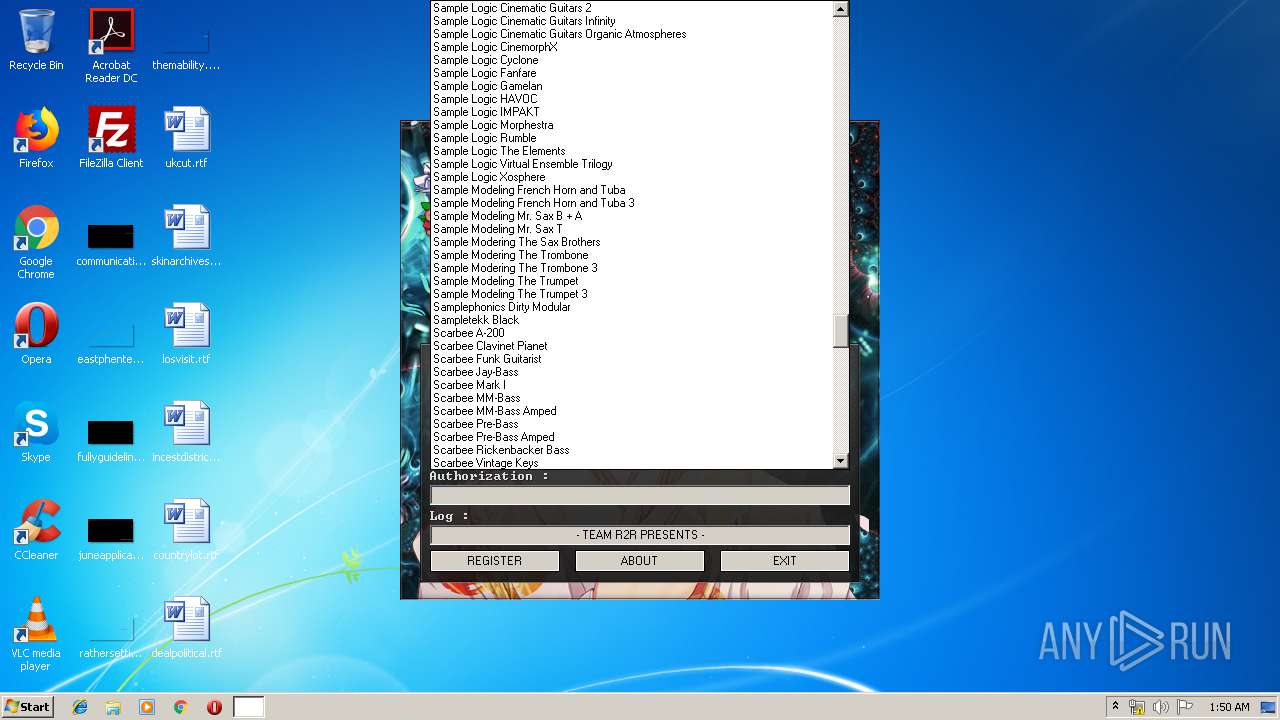
Task: Show hidden system tray icons
Action: click(1116, 707)
